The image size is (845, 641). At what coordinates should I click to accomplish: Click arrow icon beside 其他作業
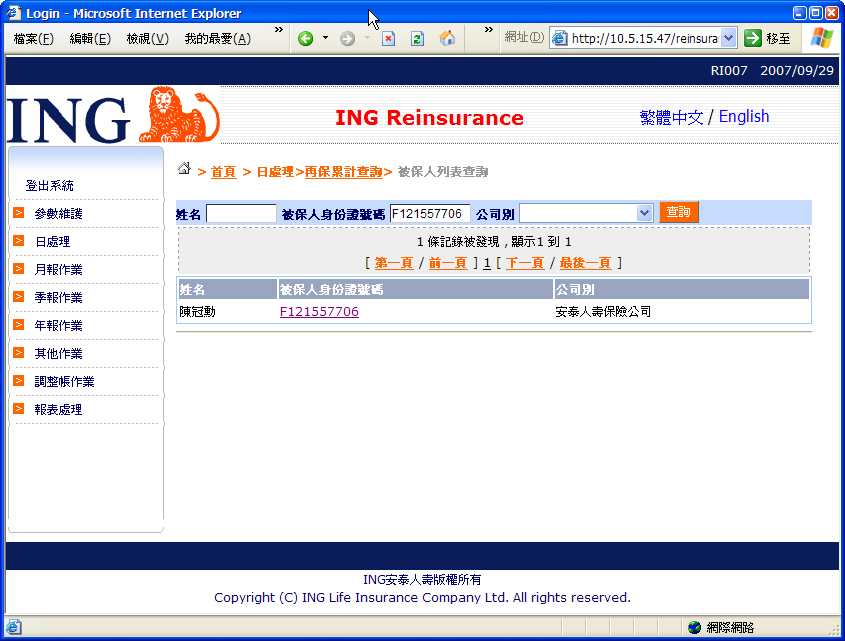(x=19, y=353)
